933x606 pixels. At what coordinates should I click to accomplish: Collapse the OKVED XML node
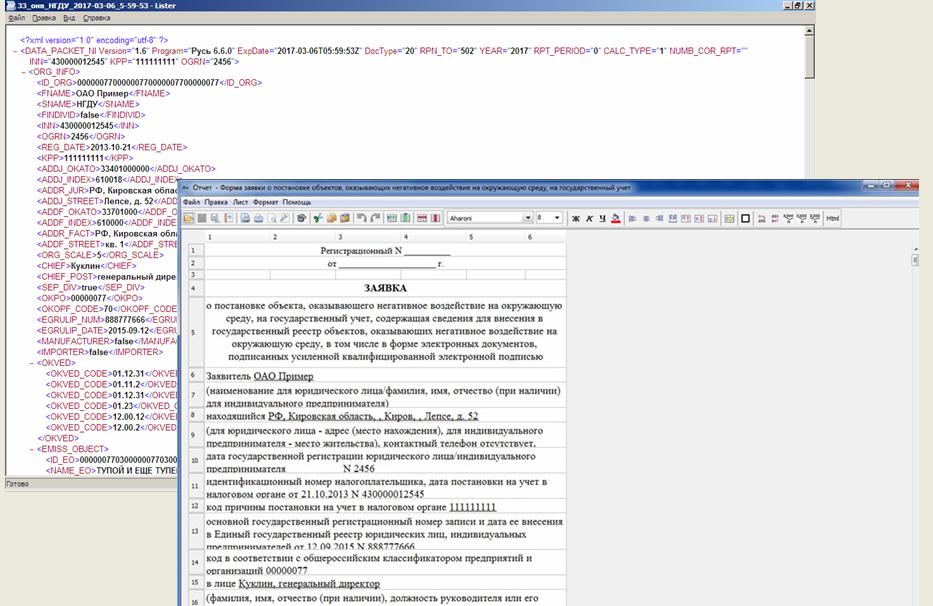pyautogui.click(x=32, y=363)
